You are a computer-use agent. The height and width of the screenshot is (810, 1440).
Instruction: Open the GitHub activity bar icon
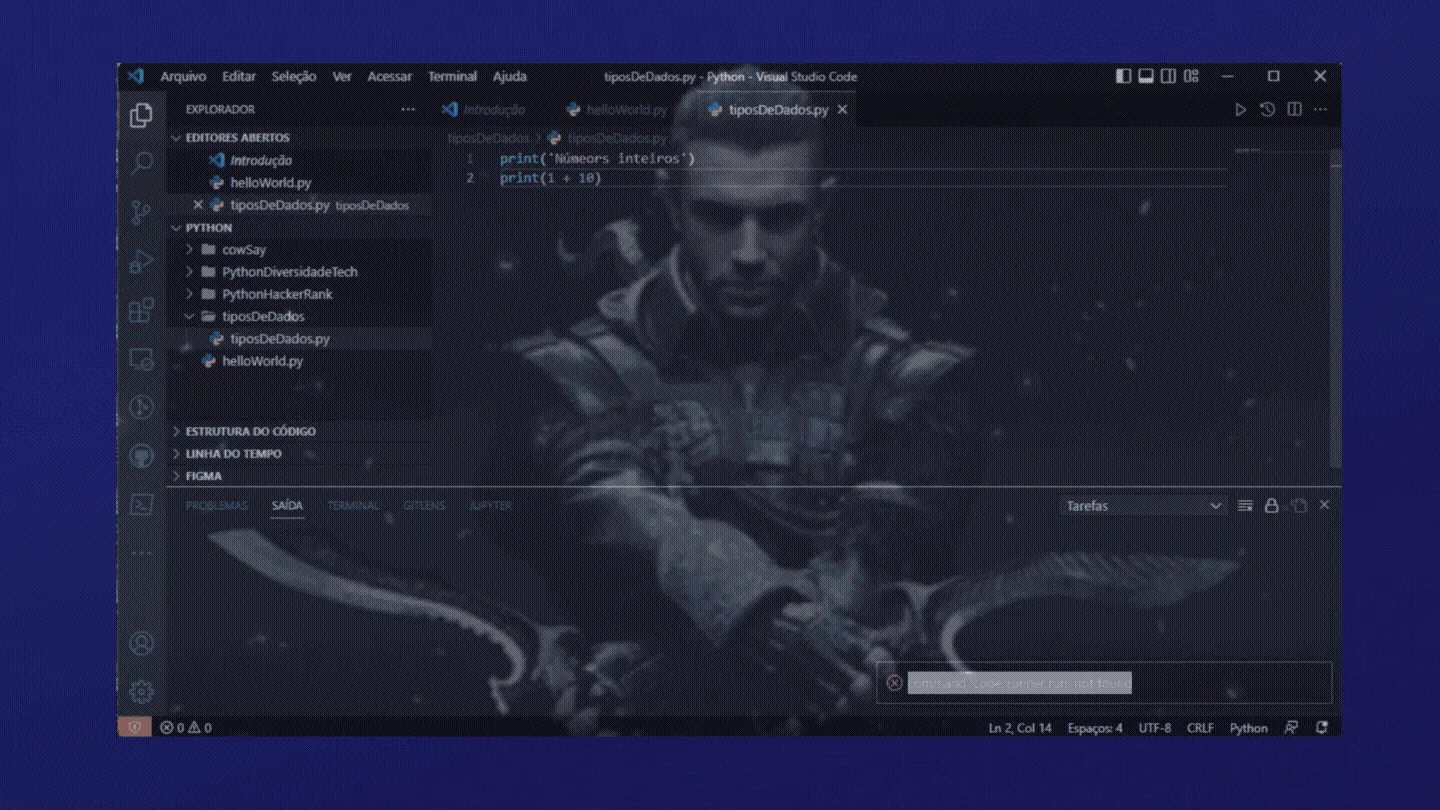[141, 456]
